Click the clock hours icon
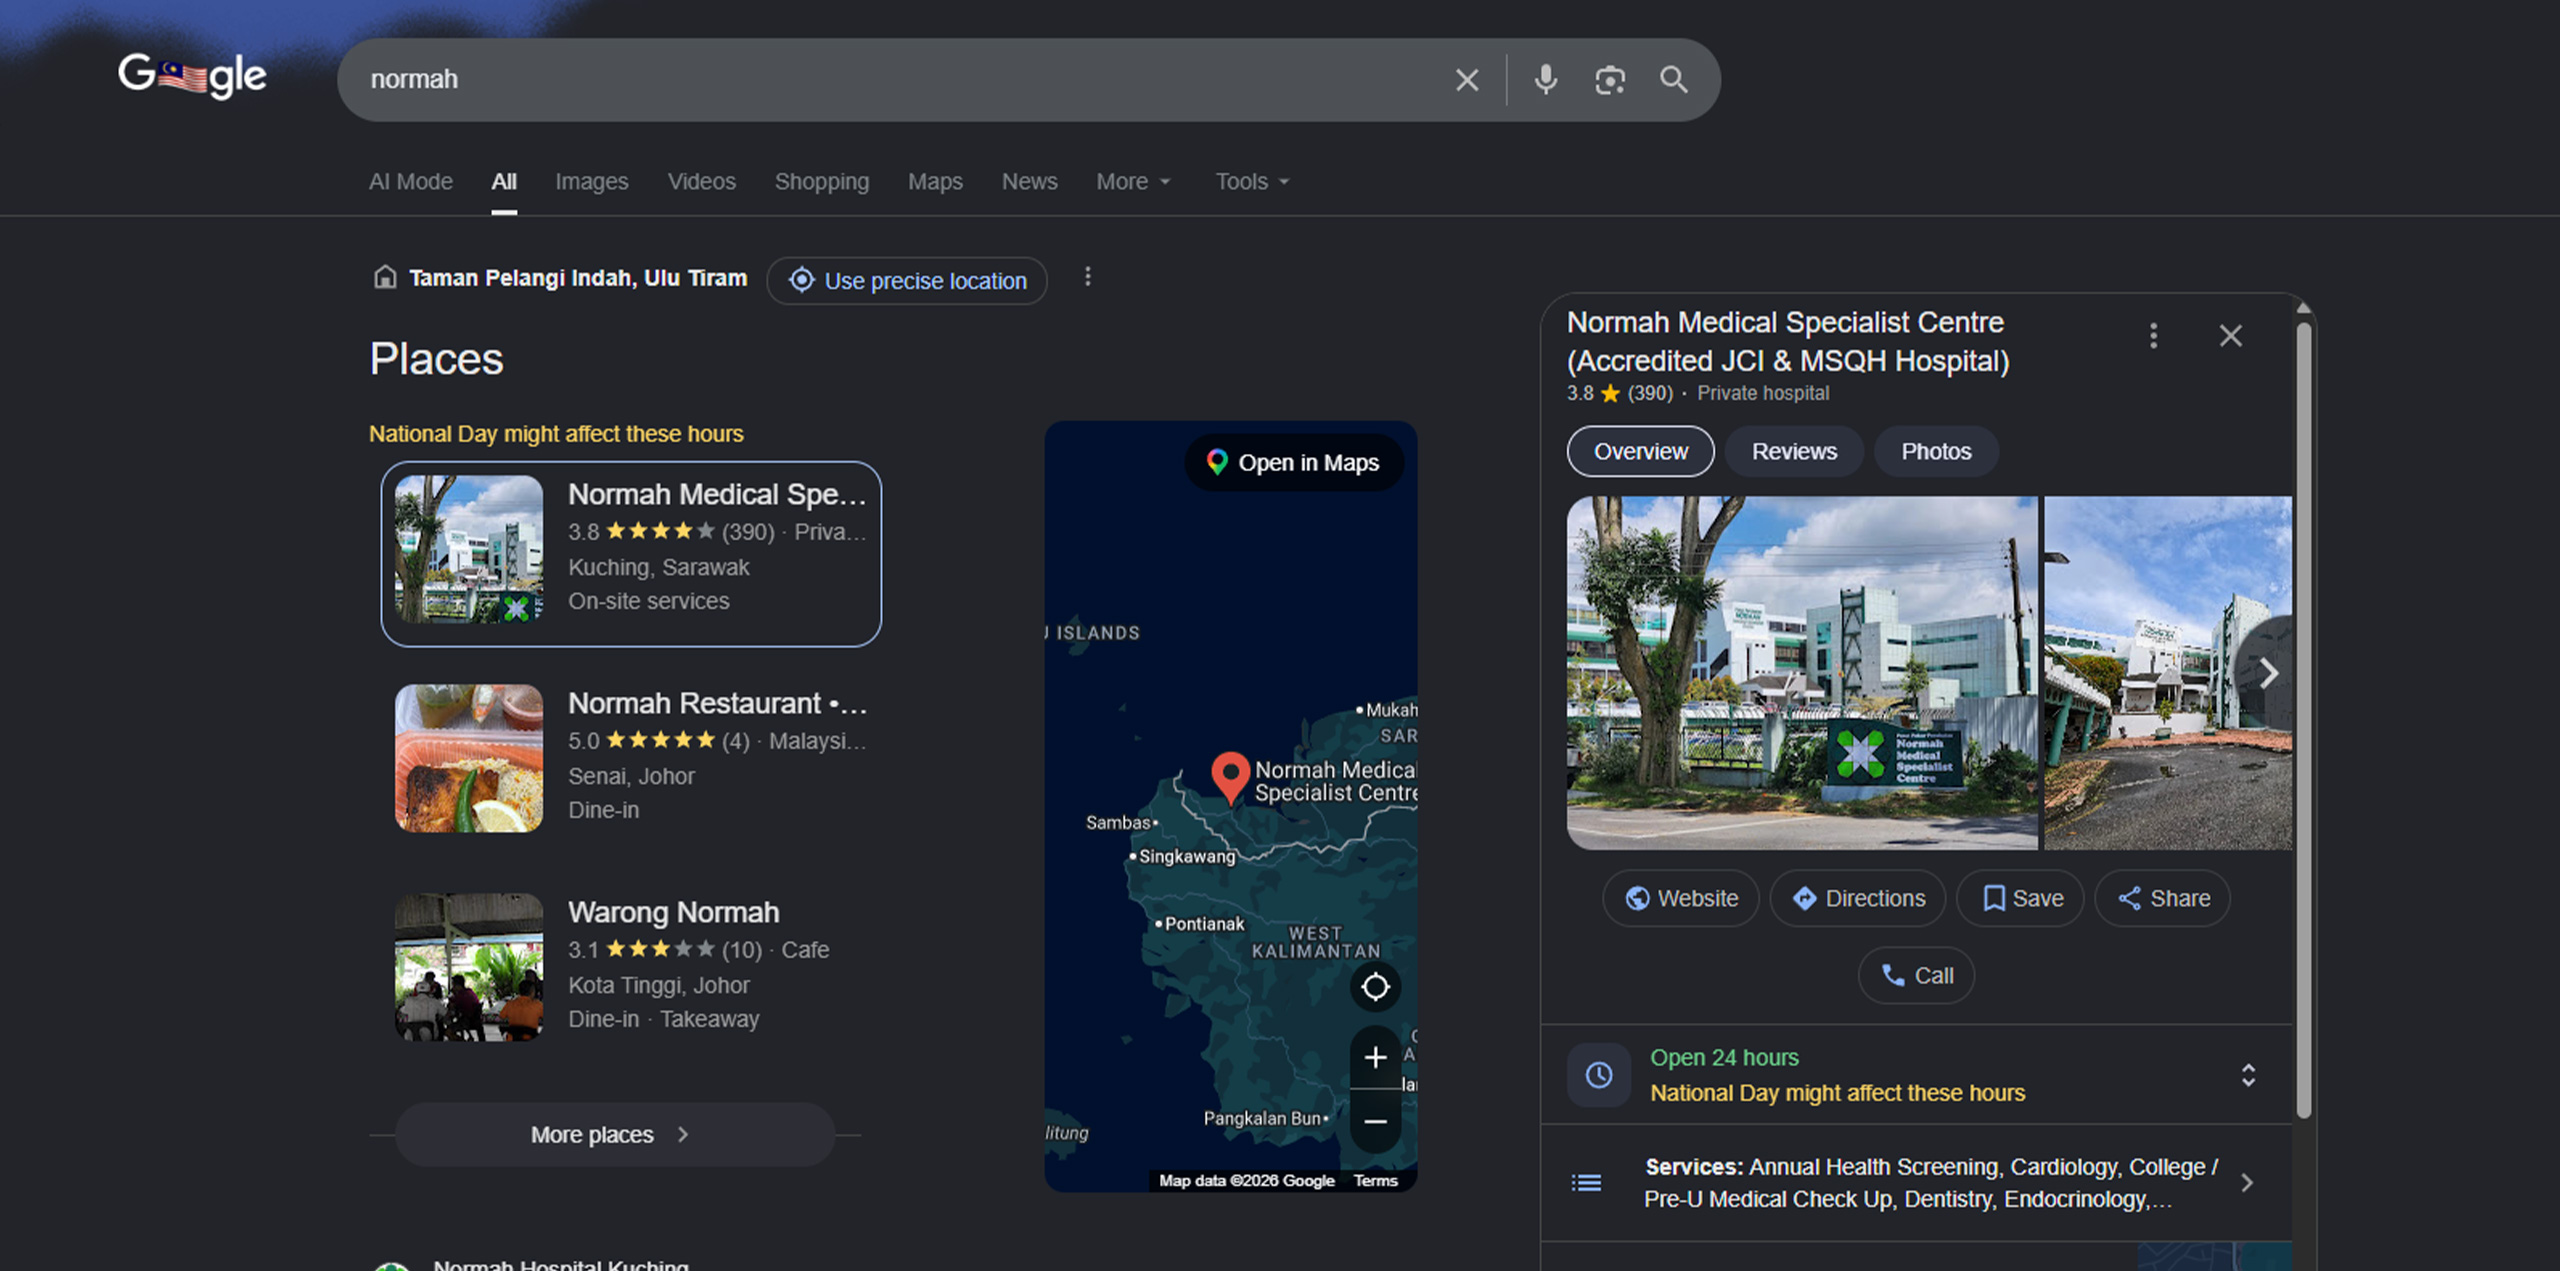 coord(1598,1075)
